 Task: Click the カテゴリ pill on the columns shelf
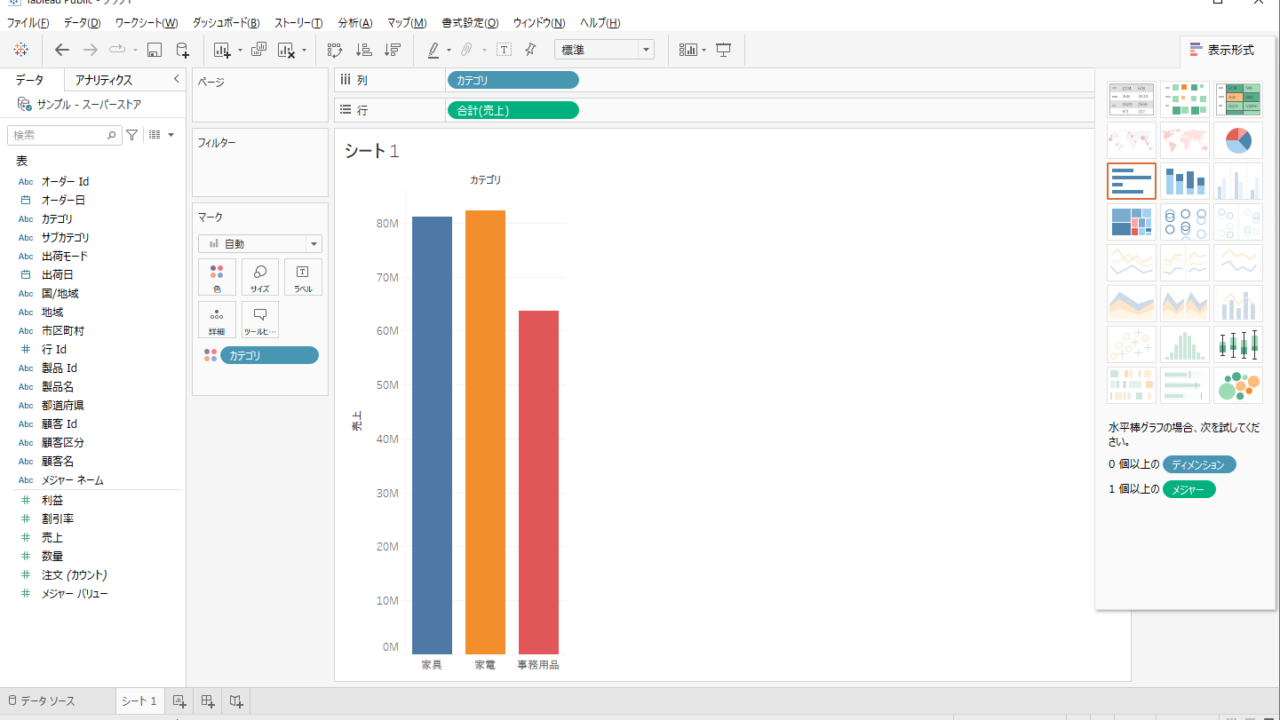tap(512, 81)
